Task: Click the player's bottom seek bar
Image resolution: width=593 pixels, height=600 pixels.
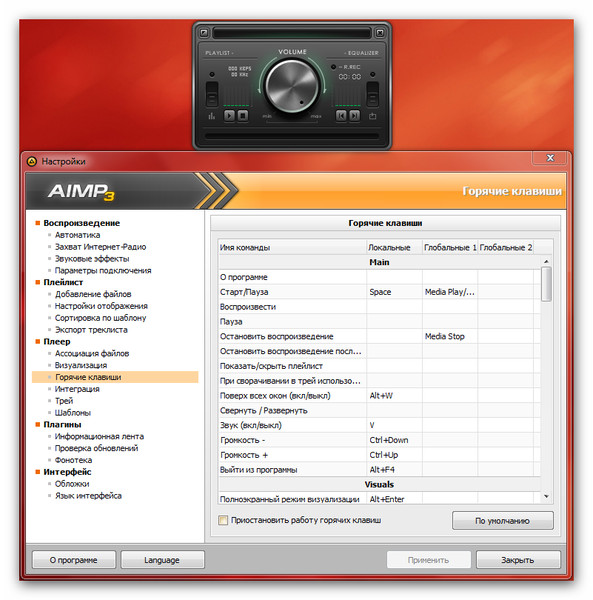Action: click(x=292, y=135)
